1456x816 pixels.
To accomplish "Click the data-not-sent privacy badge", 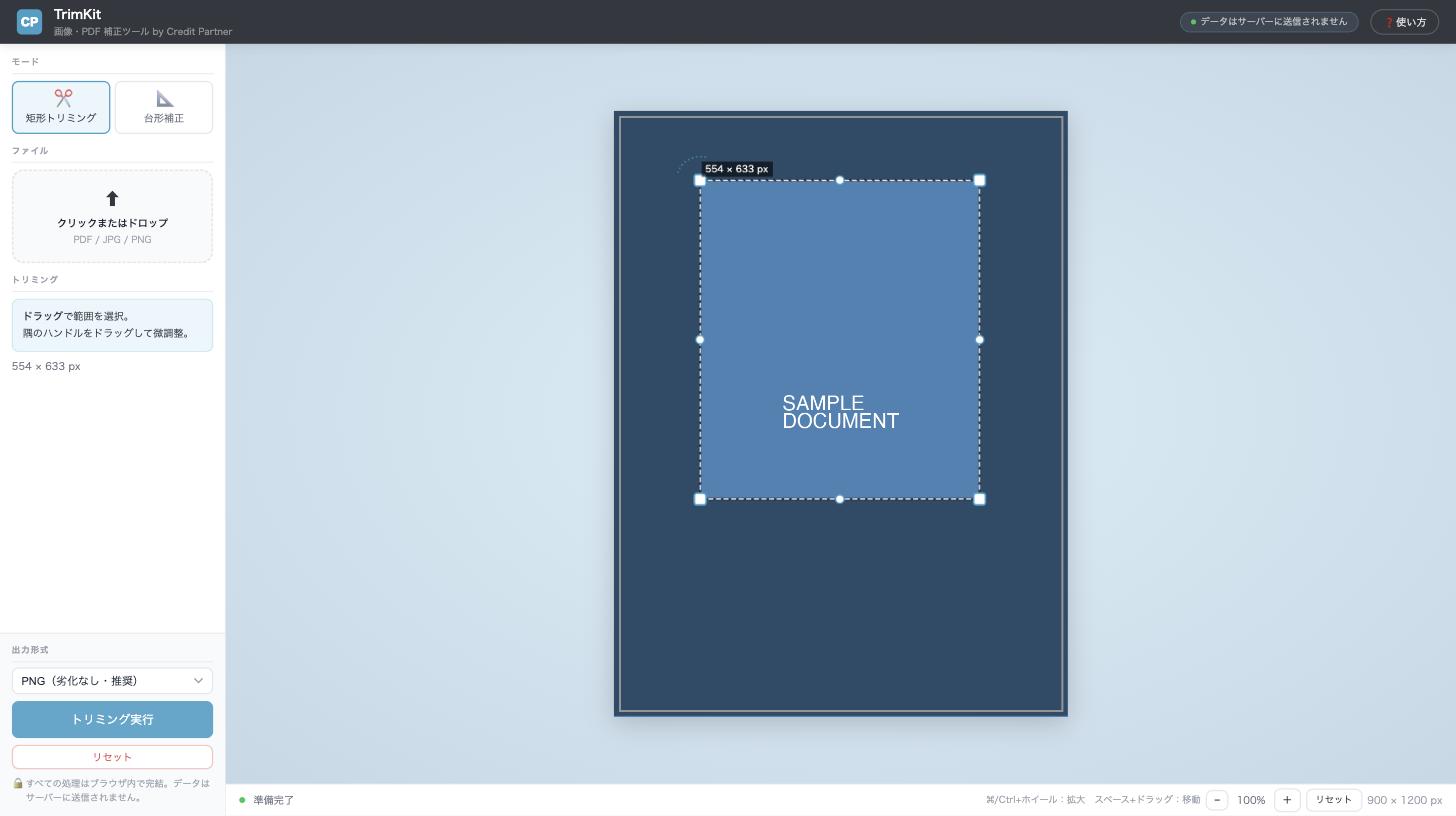I will (1269, 22).
